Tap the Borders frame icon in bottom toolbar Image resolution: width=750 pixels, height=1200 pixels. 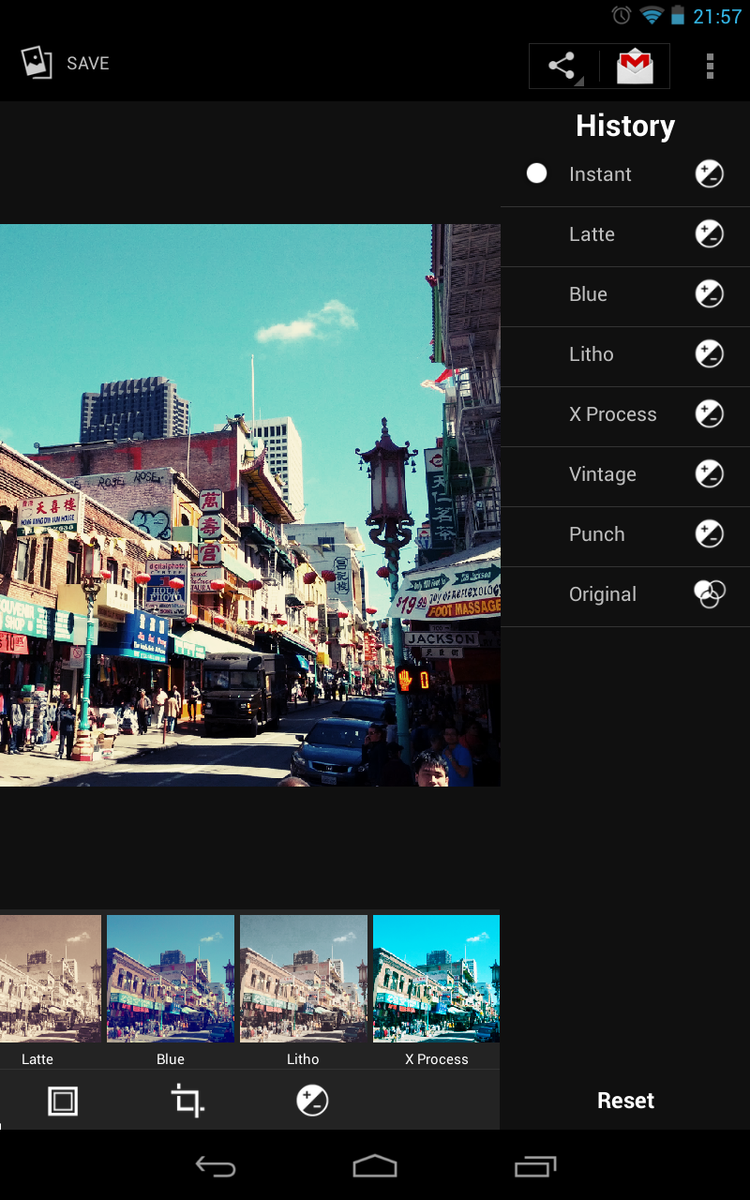62,1101
